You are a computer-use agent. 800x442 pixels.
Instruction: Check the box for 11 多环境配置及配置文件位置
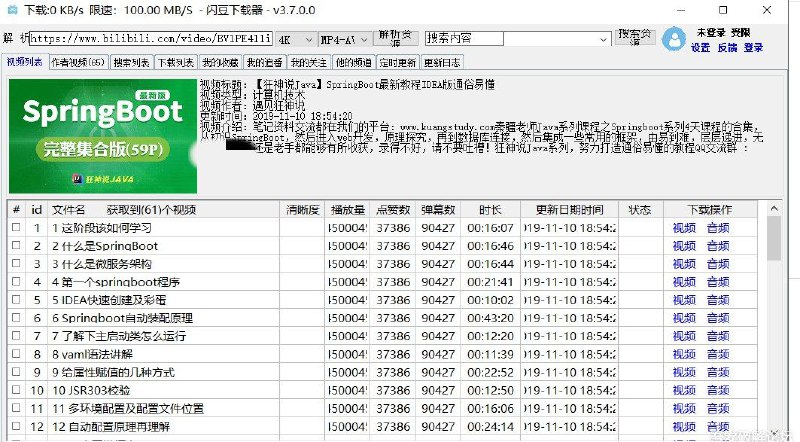(16, 408)
